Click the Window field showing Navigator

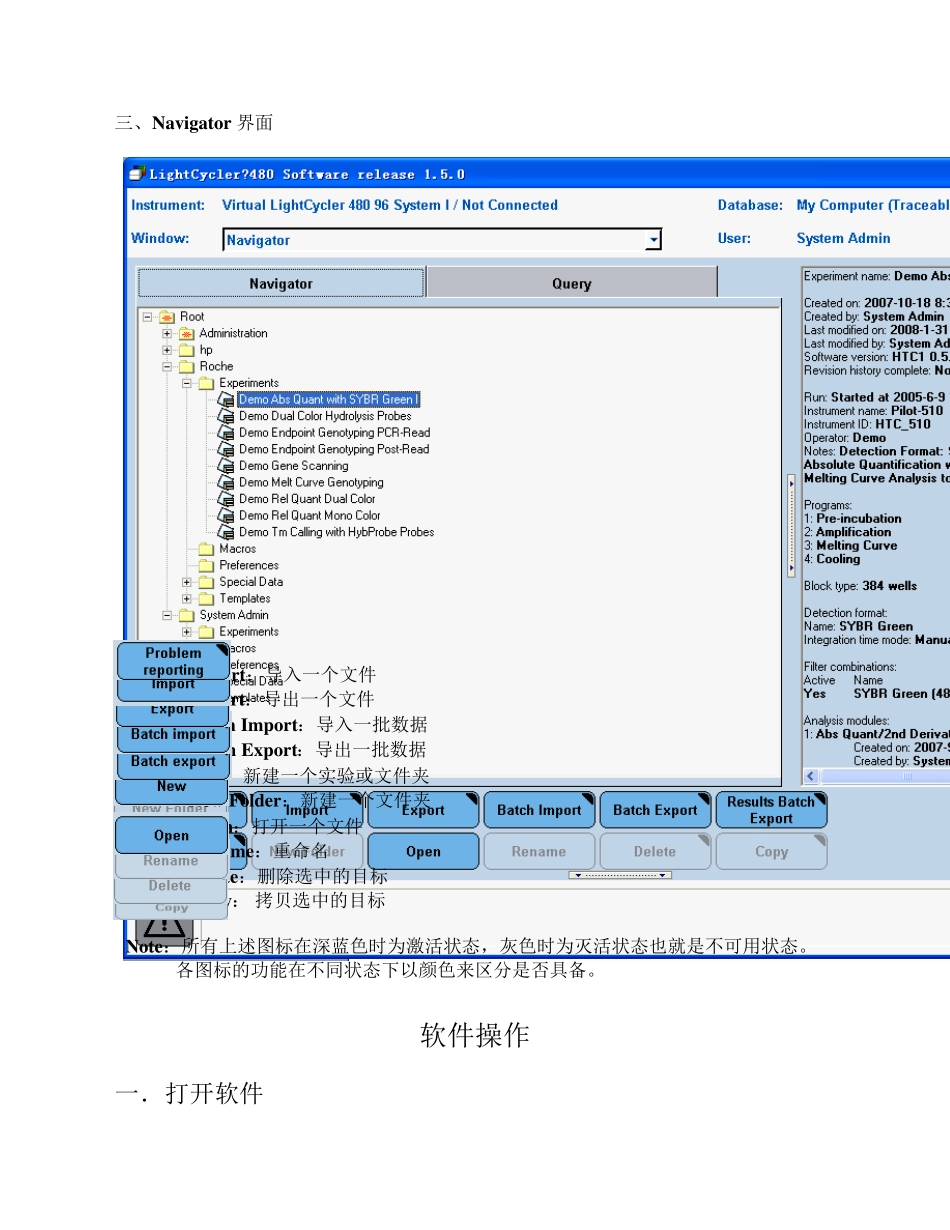point(442,240)
